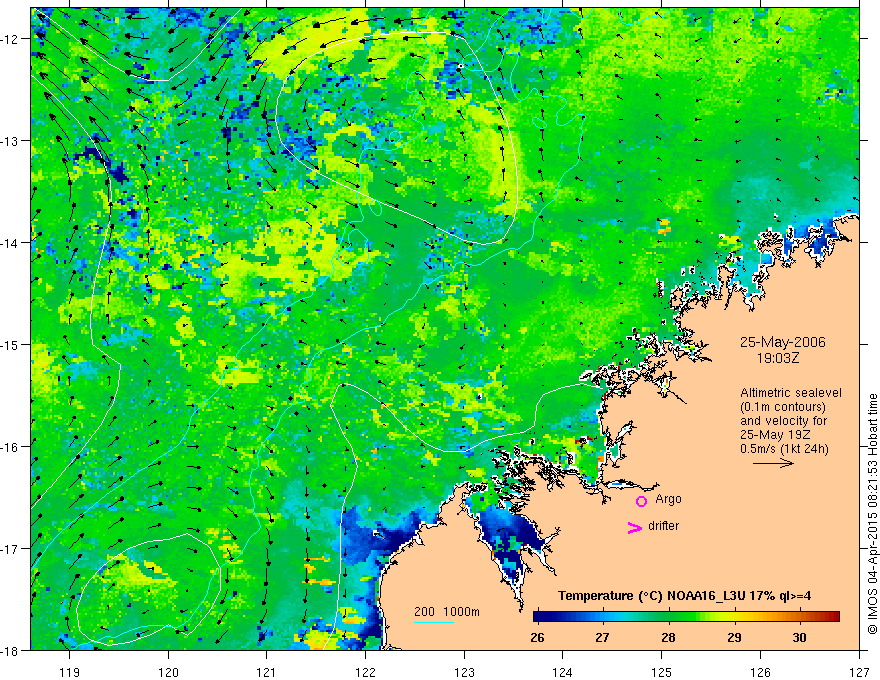Click the latitude axis label '-17'
Image resolution: width=880 pixels, height=680 pixels.
[10, 548]
